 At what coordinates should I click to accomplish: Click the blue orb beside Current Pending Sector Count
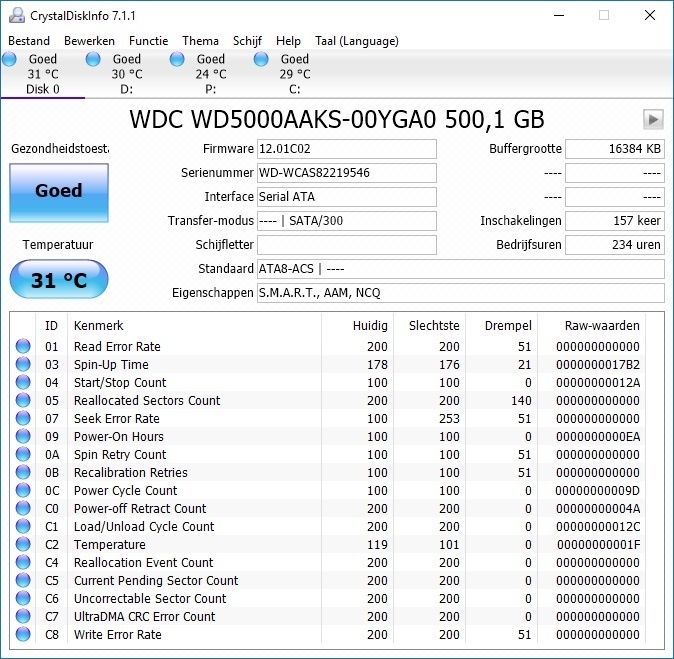point(23,581)
